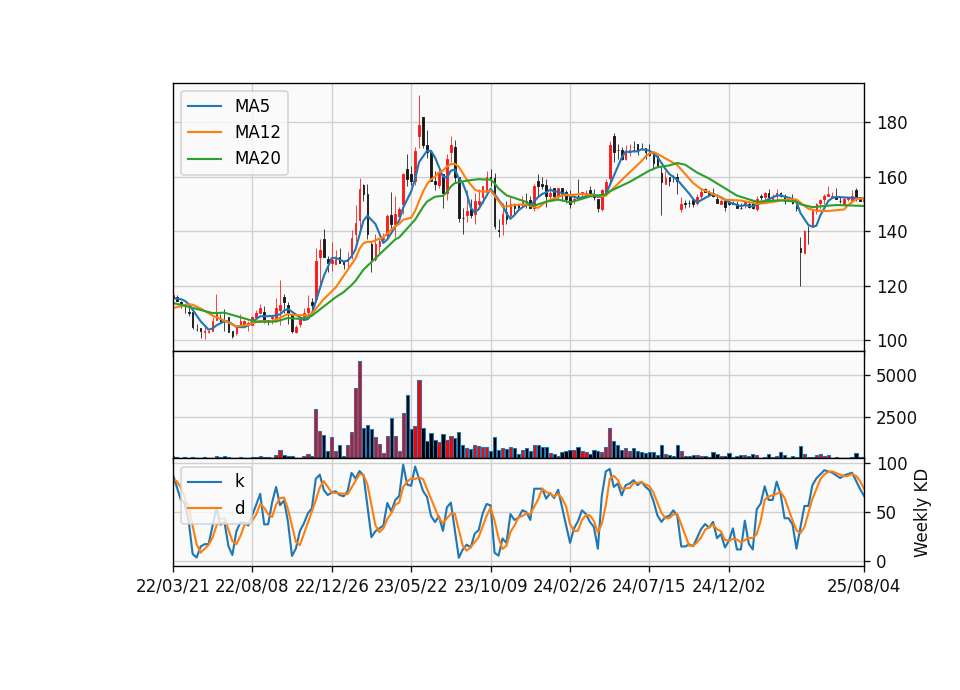The image size is (960, 690).
Task: Click the 23/10/09 date tick label
Action: pos(490,586)
